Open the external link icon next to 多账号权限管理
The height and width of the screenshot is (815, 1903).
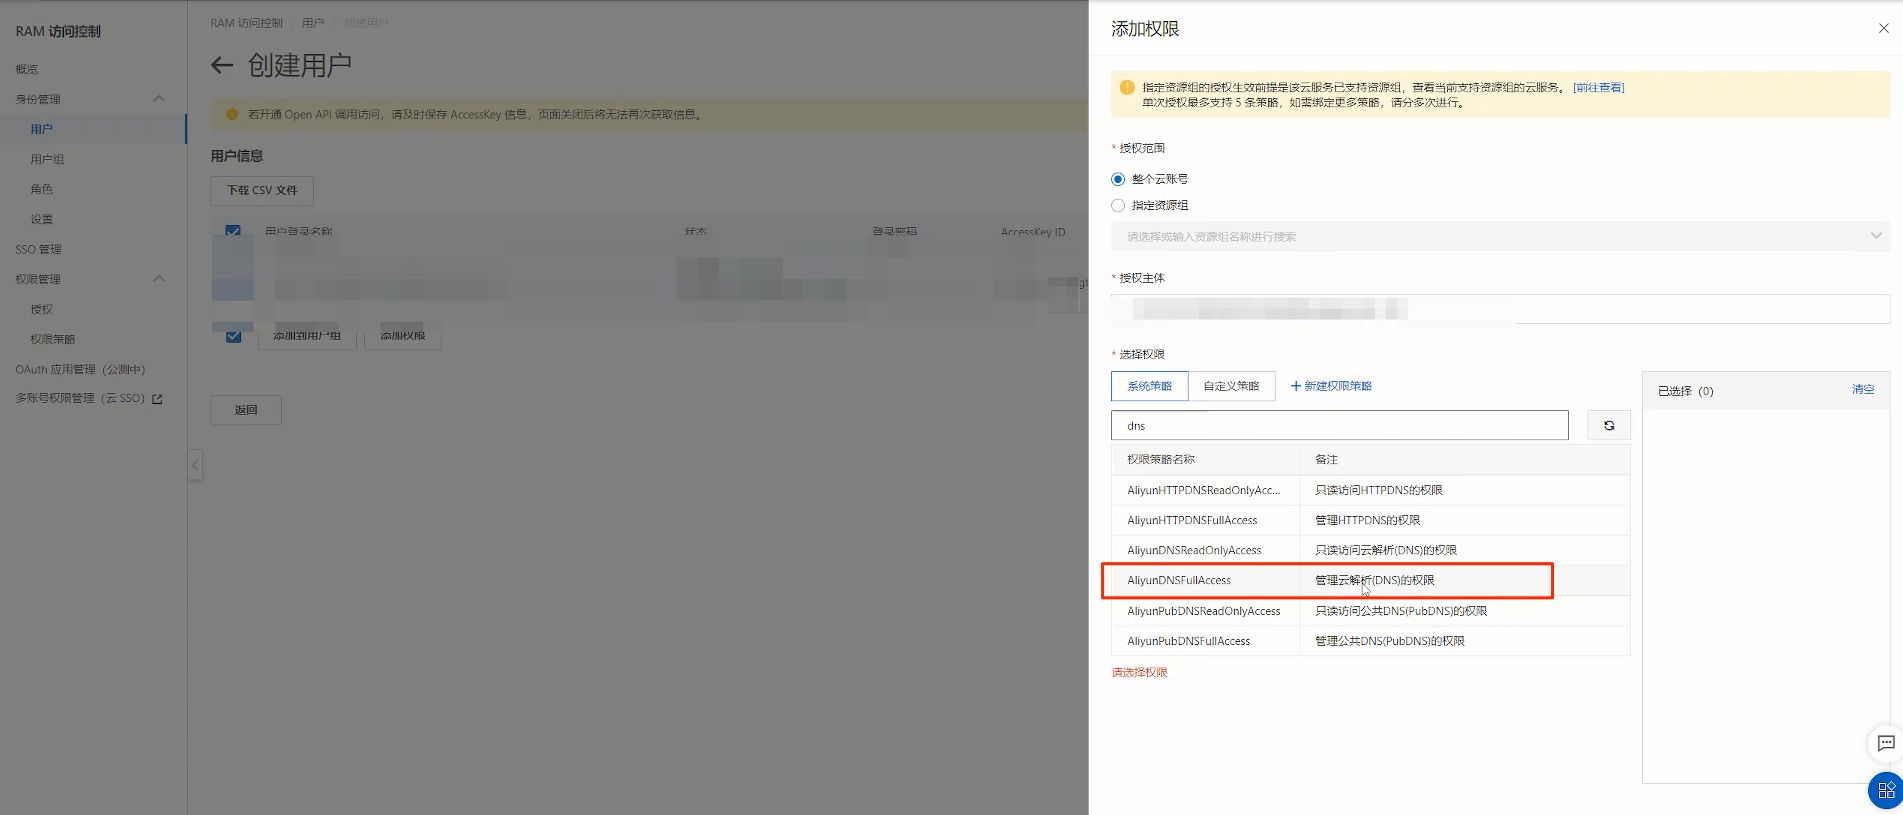(x=157, y=399)
